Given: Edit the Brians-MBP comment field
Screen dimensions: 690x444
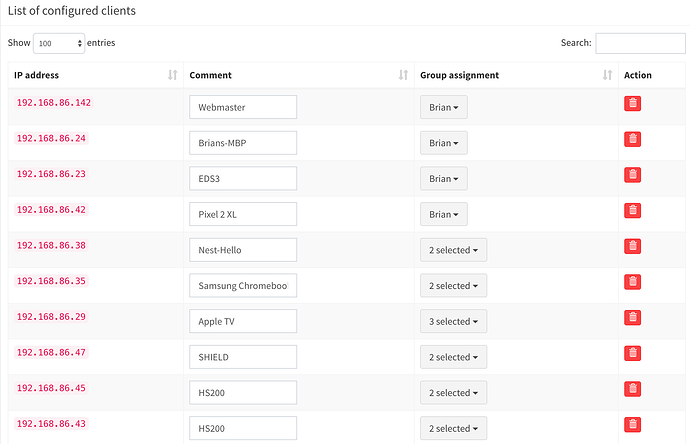Looking at the screenshot, I should (x=243, y=143).
